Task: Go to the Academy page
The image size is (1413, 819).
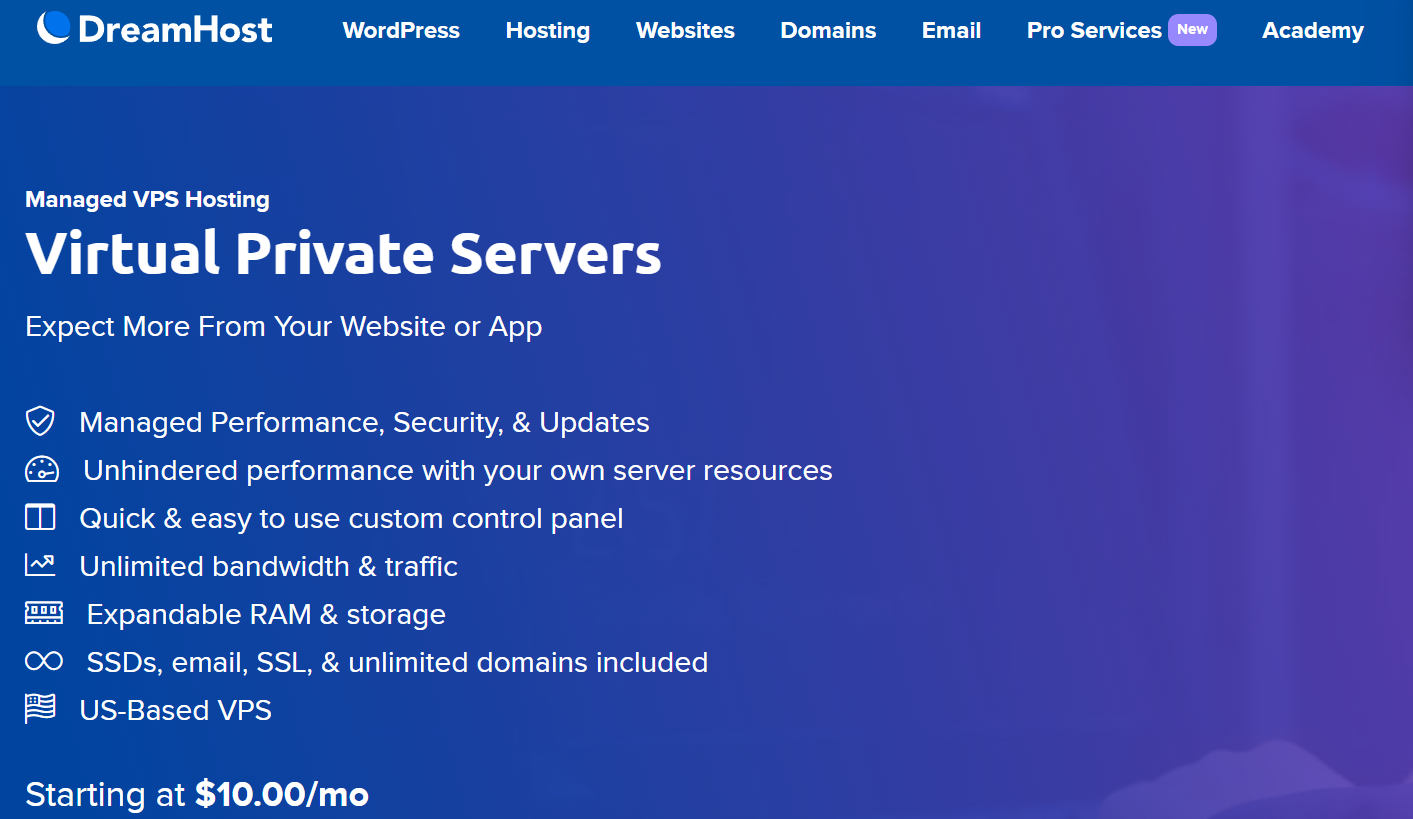Action: [x=1313, y=31]
